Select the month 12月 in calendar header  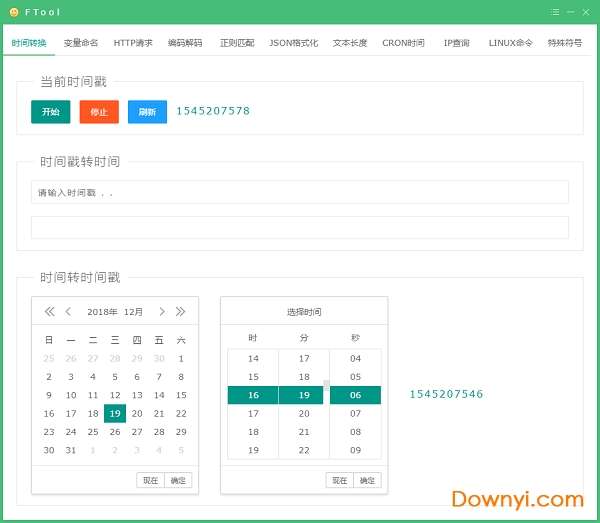133,312
